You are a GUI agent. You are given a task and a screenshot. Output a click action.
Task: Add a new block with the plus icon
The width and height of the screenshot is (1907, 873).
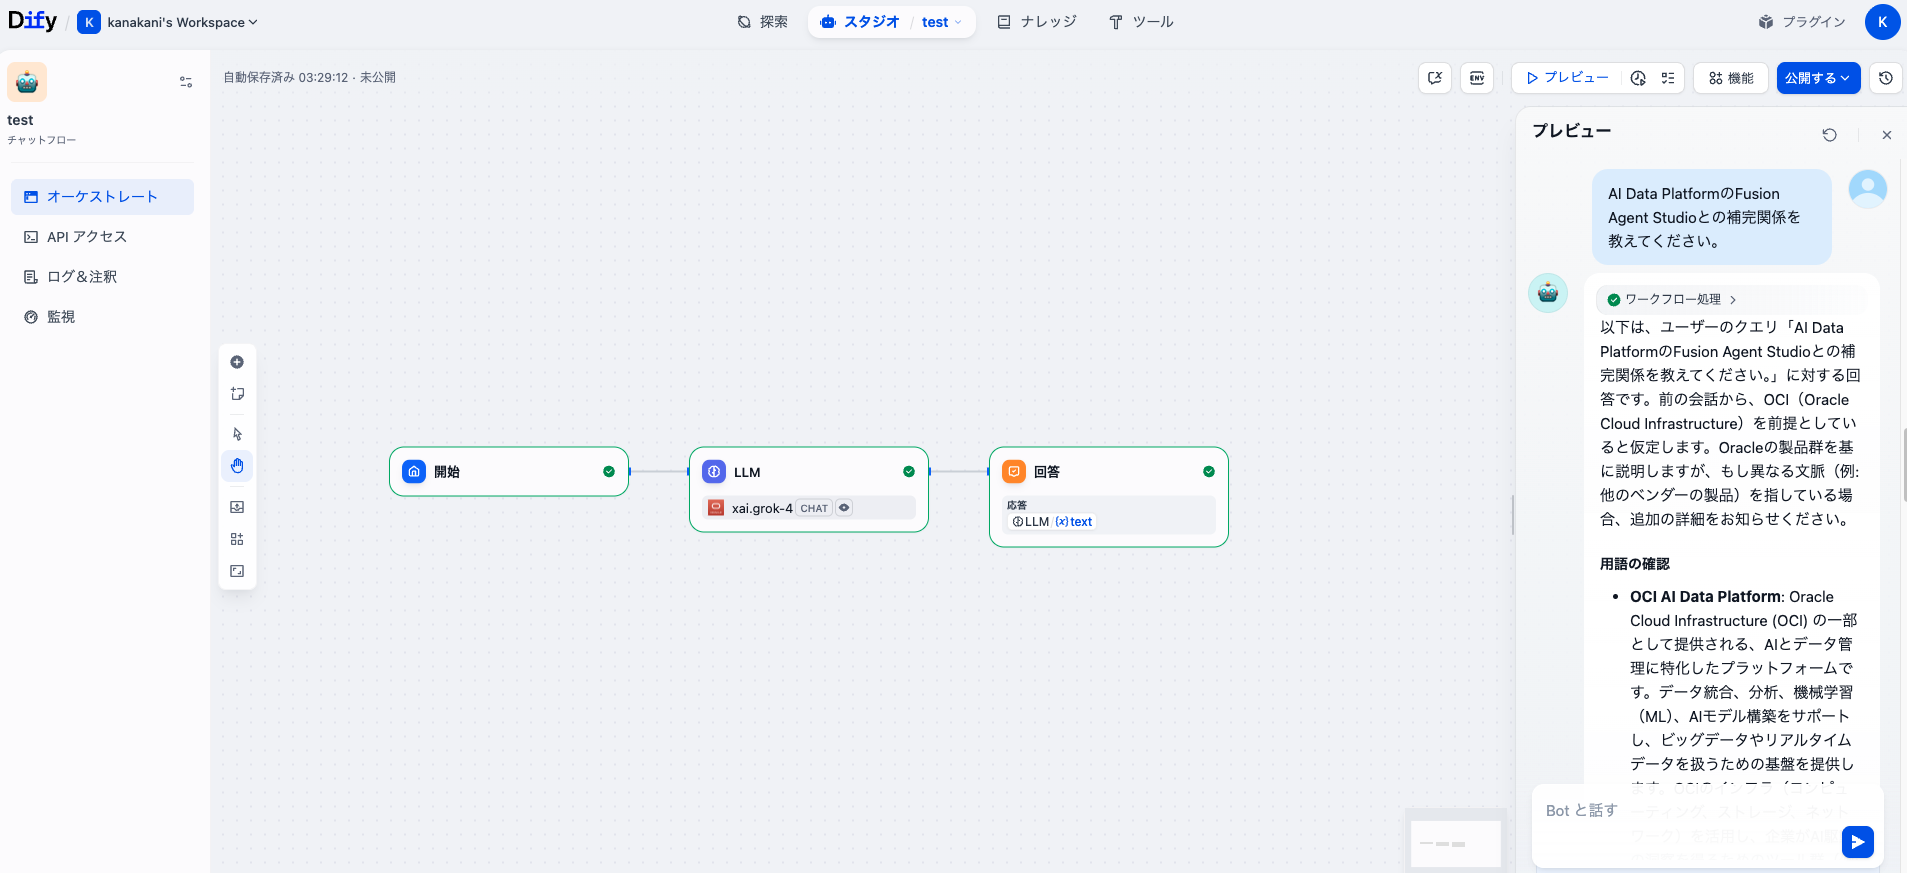coord(237,362)
